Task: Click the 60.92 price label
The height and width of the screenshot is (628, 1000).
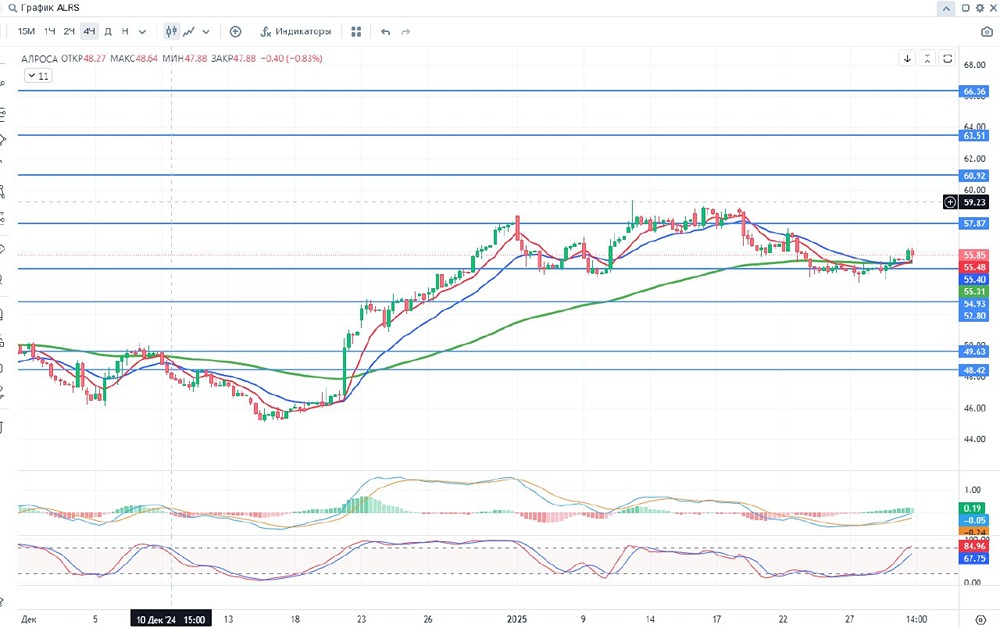Action: click(974, 175)
